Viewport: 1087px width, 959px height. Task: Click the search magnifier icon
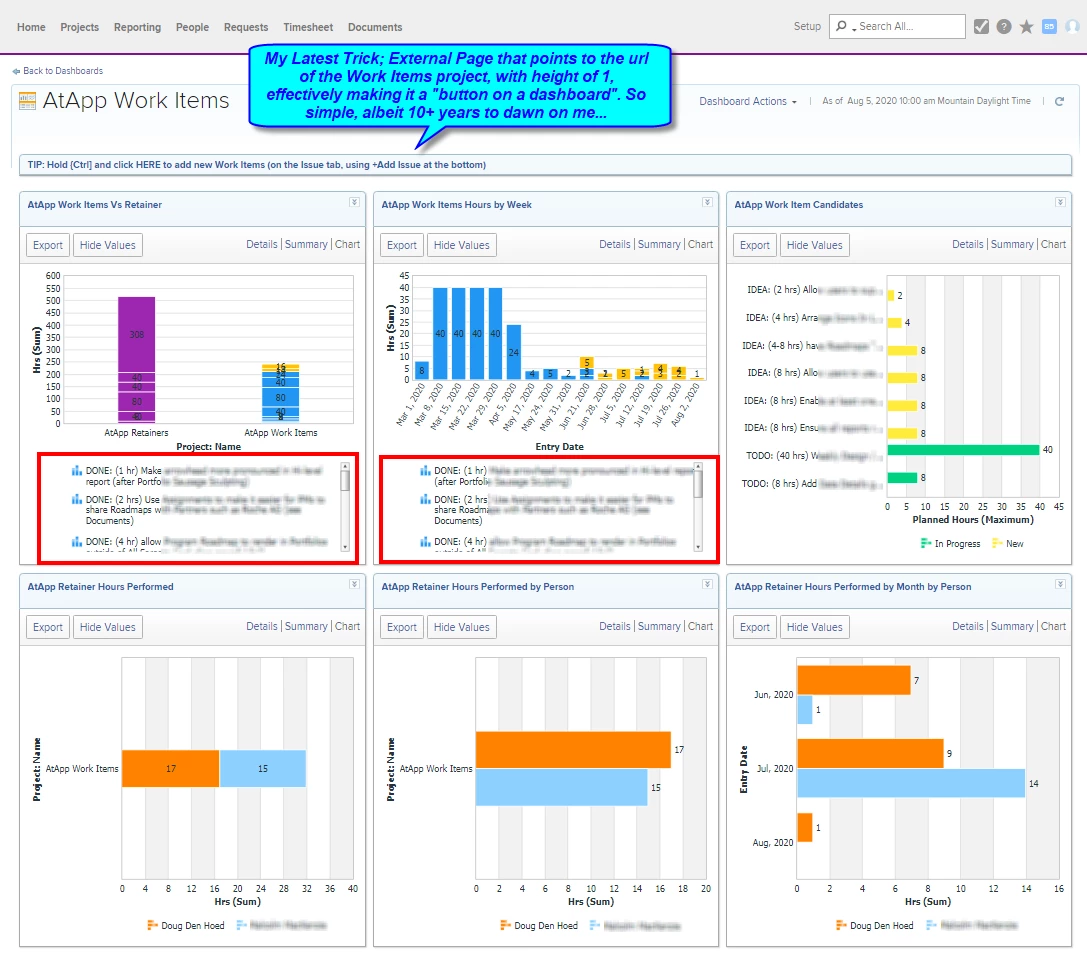(841, 26)
